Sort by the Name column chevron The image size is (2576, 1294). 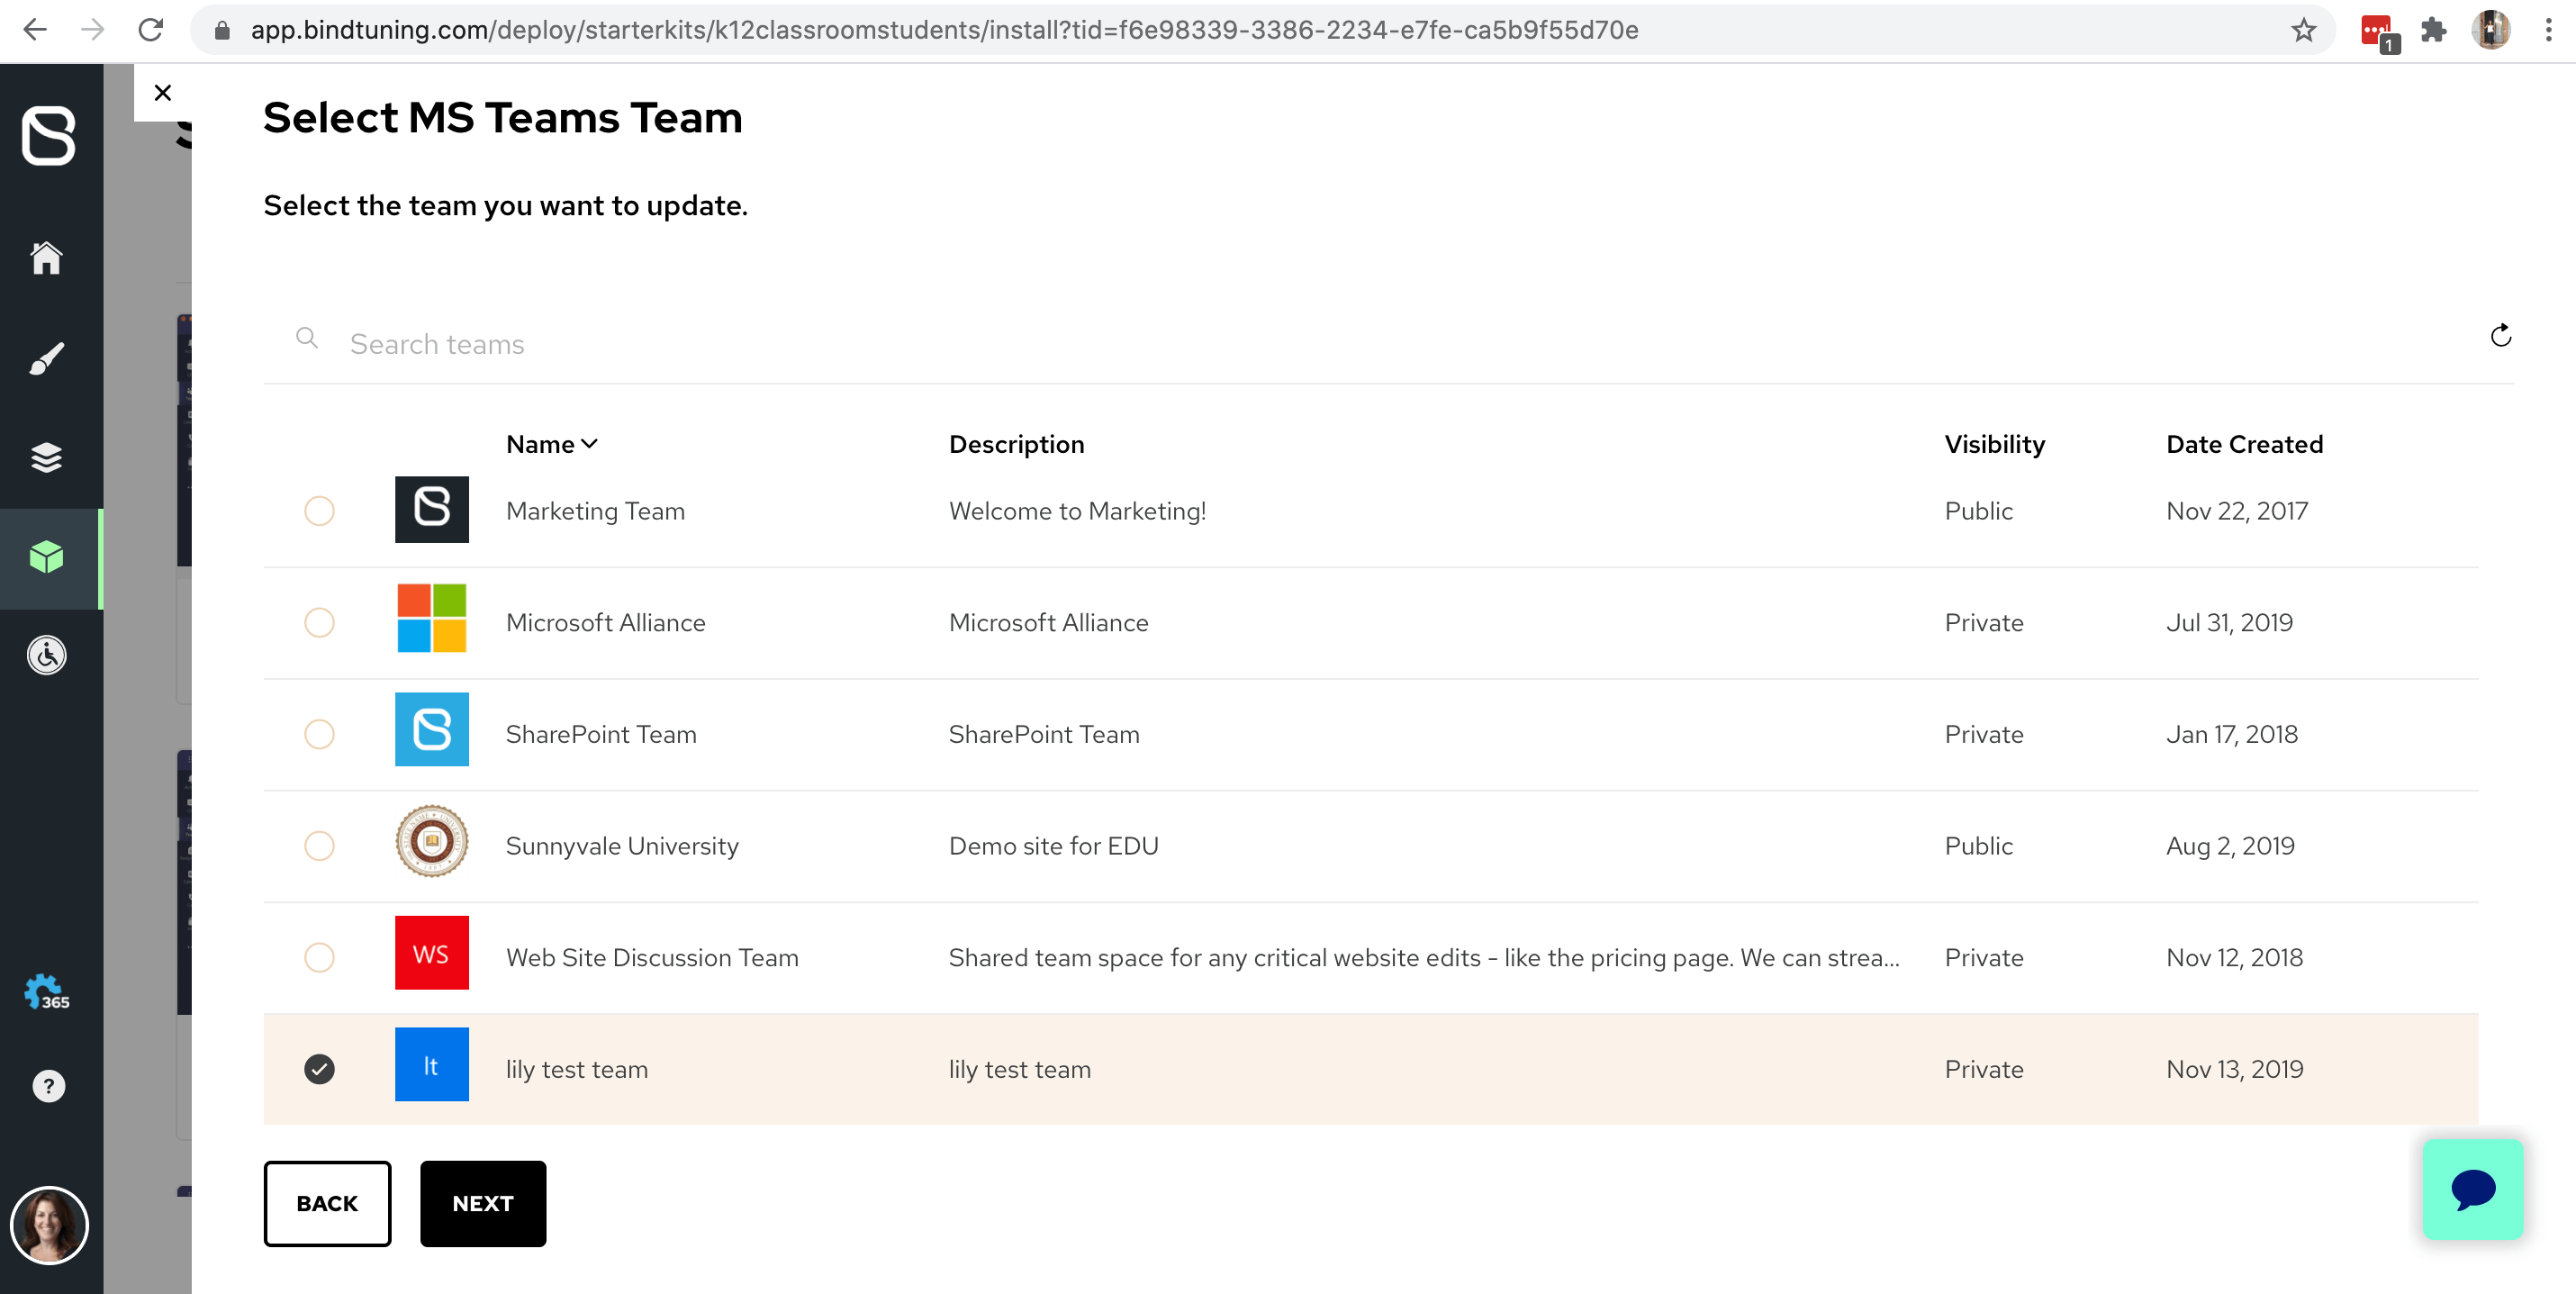589,444
